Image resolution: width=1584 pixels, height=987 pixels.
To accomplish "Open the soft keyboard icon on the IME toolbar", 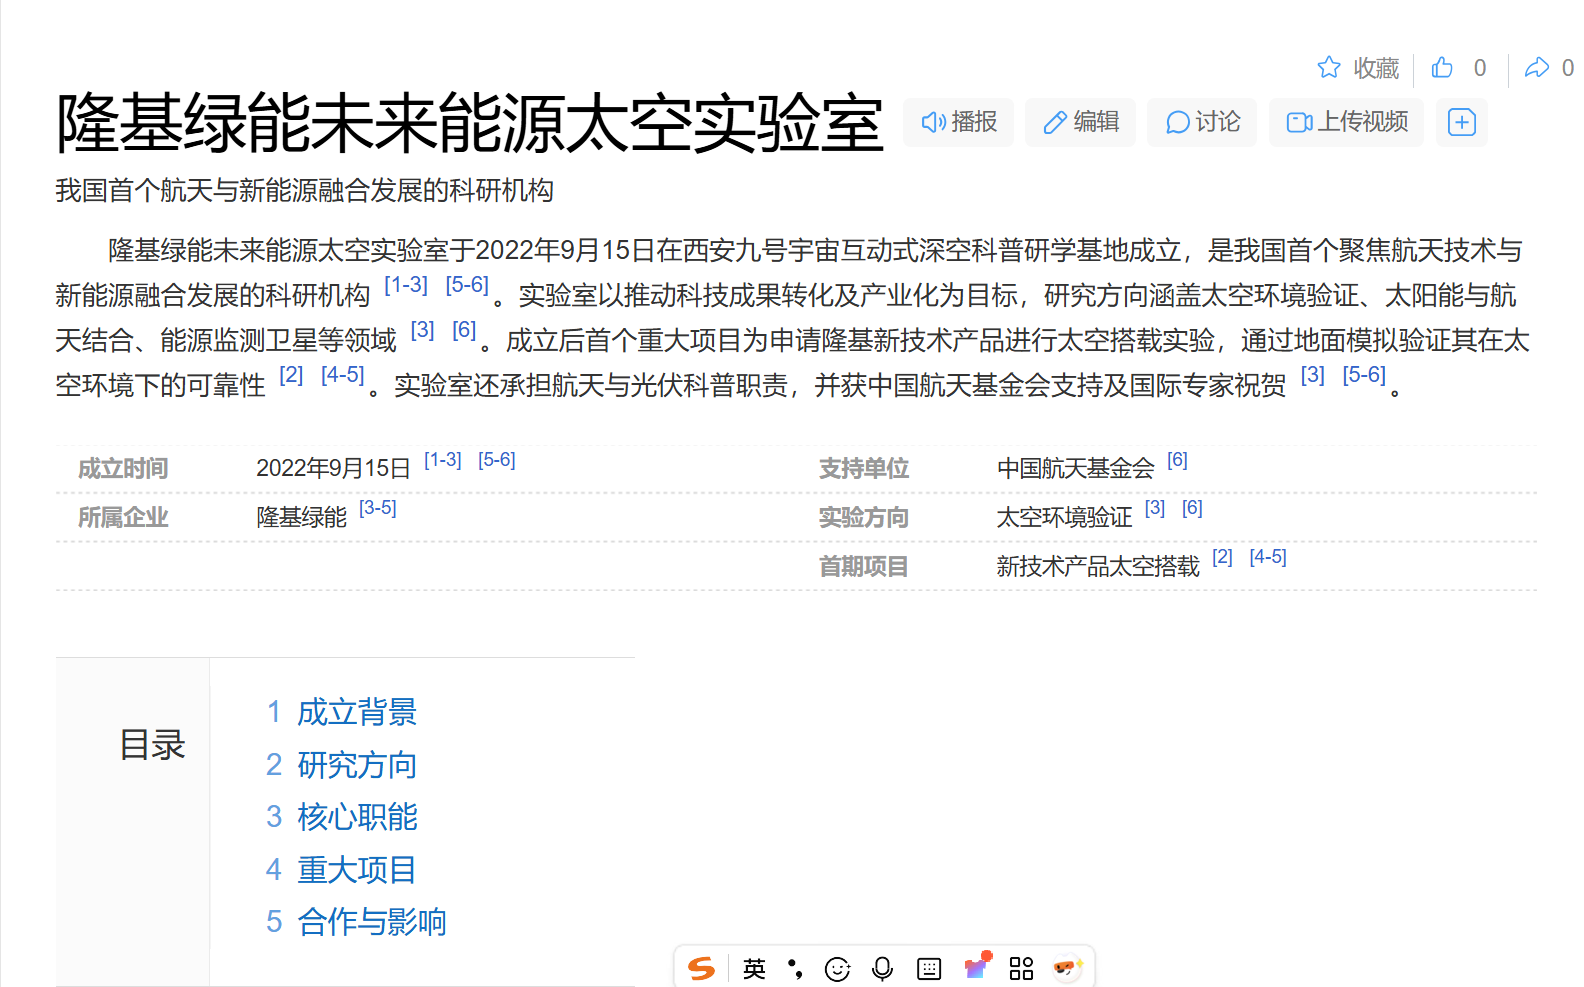I will click(x=929, y=969).
